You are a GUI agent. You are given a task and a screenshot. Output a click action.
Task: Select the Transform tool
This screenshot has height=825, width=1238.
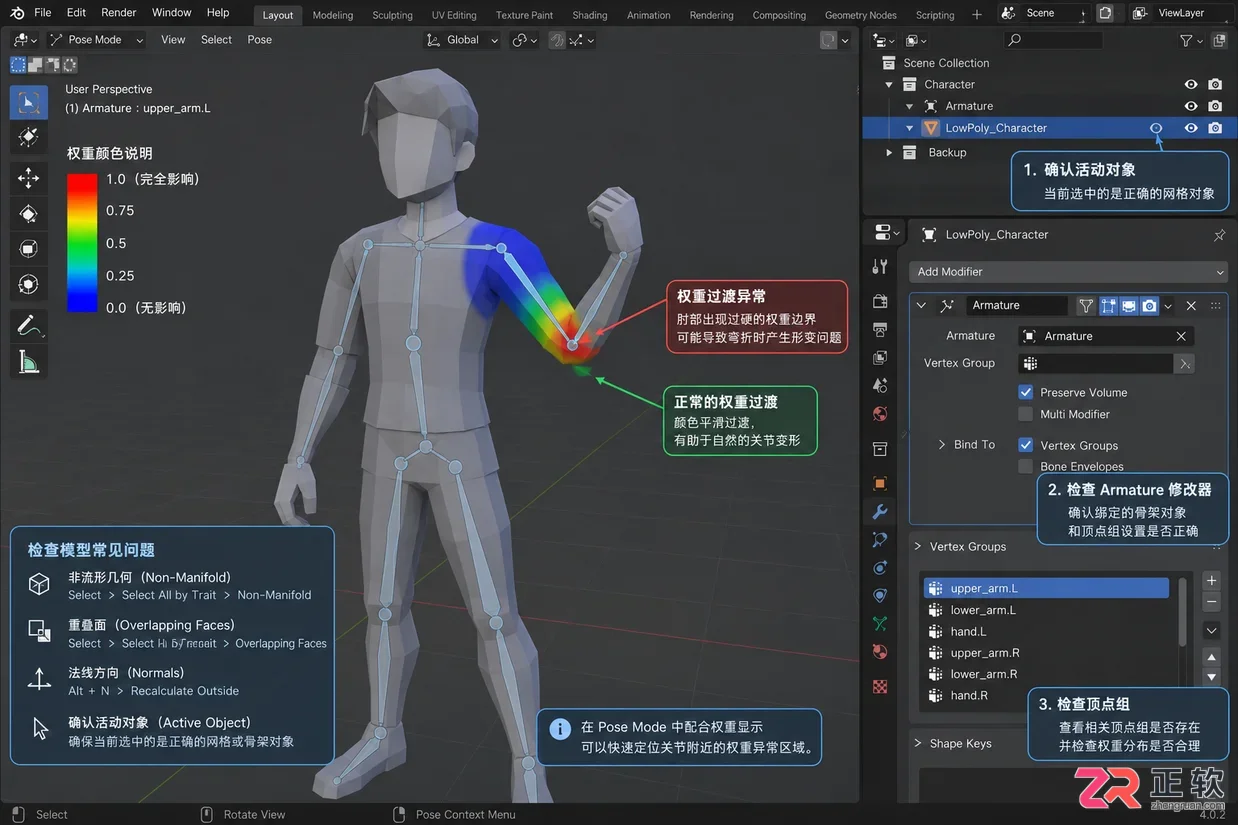[28, 284]
